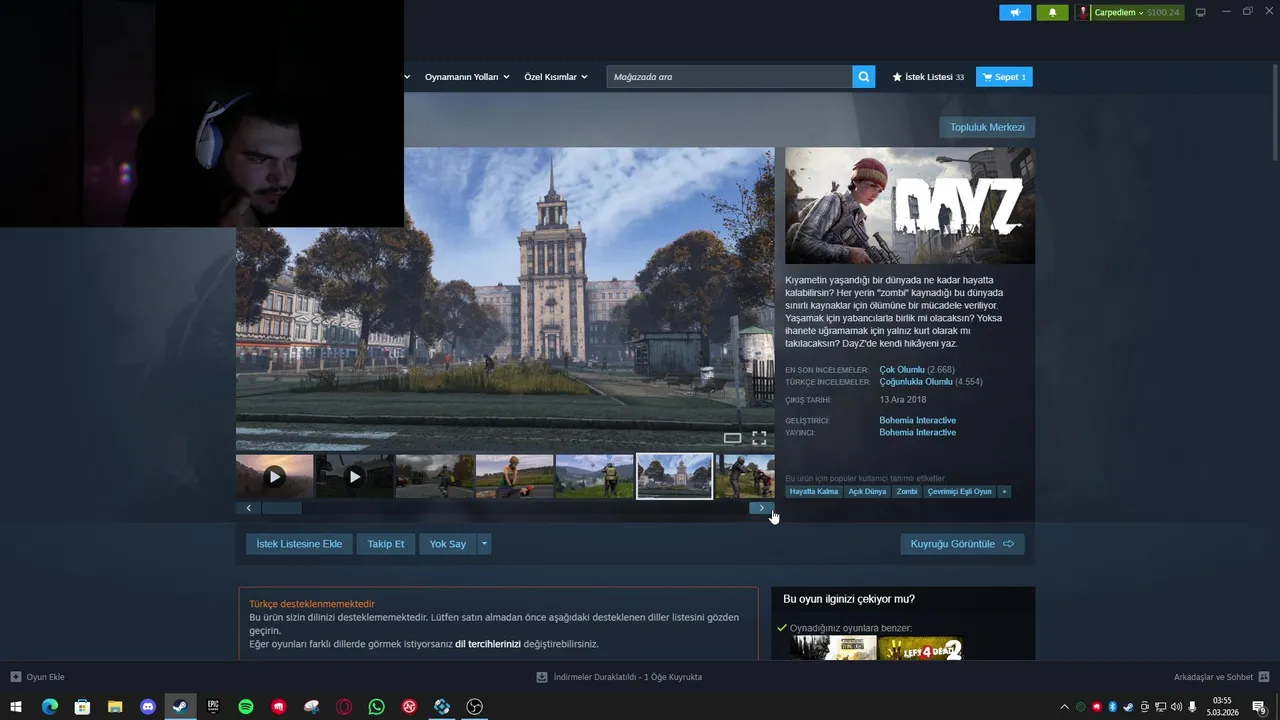Add a tag with plus button

tap(1004, 492)
